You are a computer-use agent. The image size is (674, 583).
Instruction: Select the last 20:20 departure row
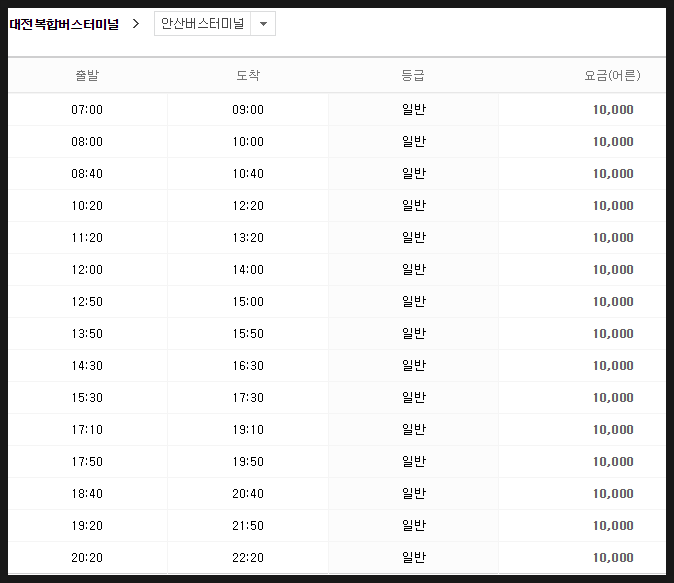(337, 558)
